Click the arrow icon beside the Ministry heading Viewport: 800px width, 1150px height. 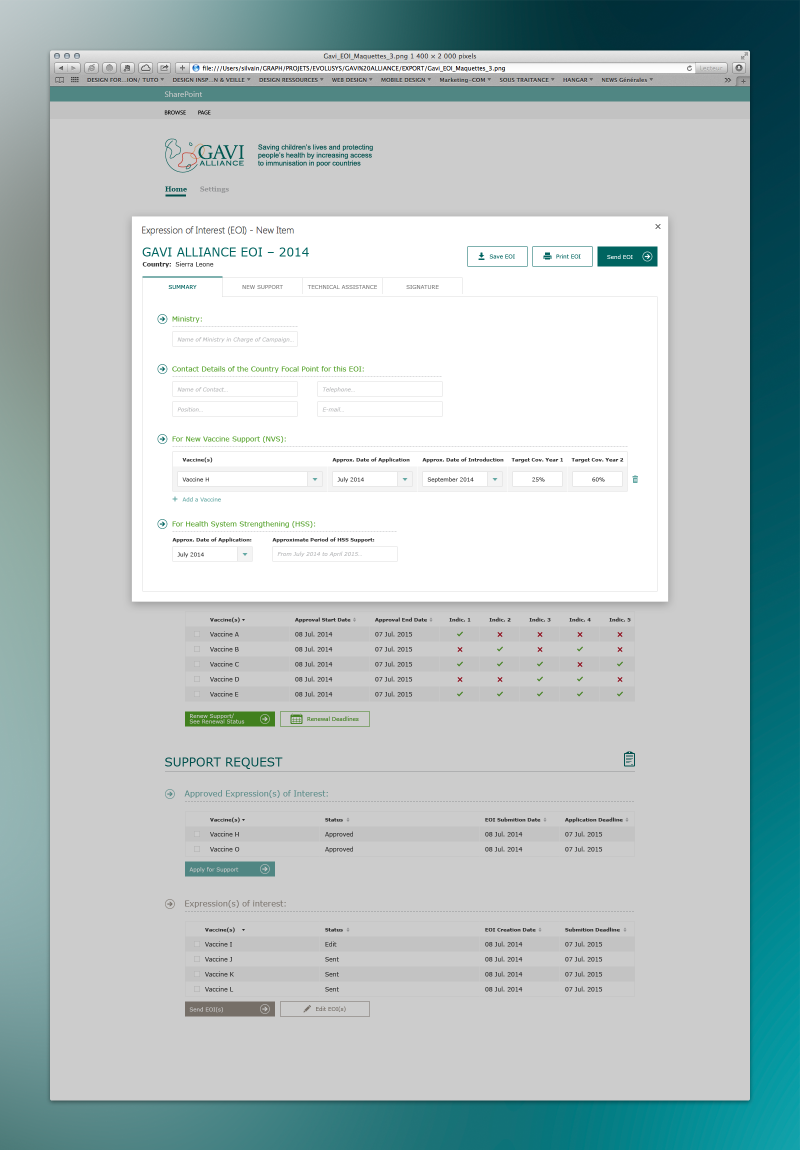[162, 319]
